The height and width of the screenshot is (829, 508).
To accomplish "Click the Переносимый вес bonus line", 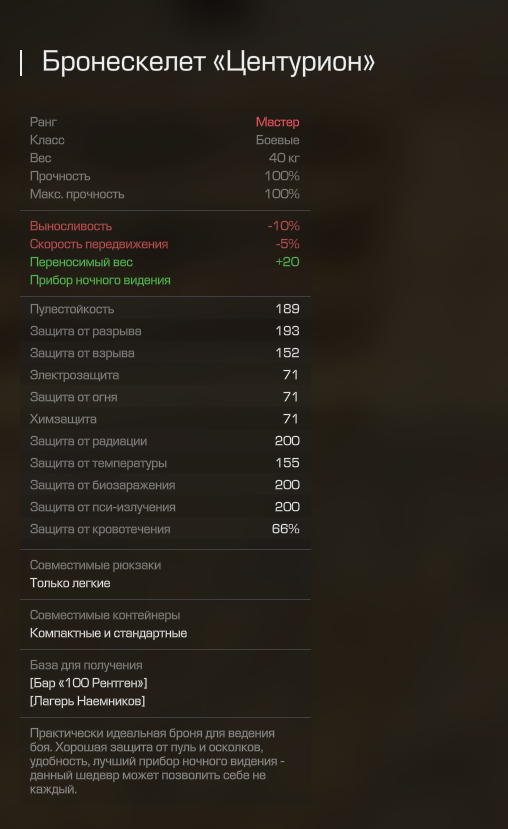I will pos(165,262).
